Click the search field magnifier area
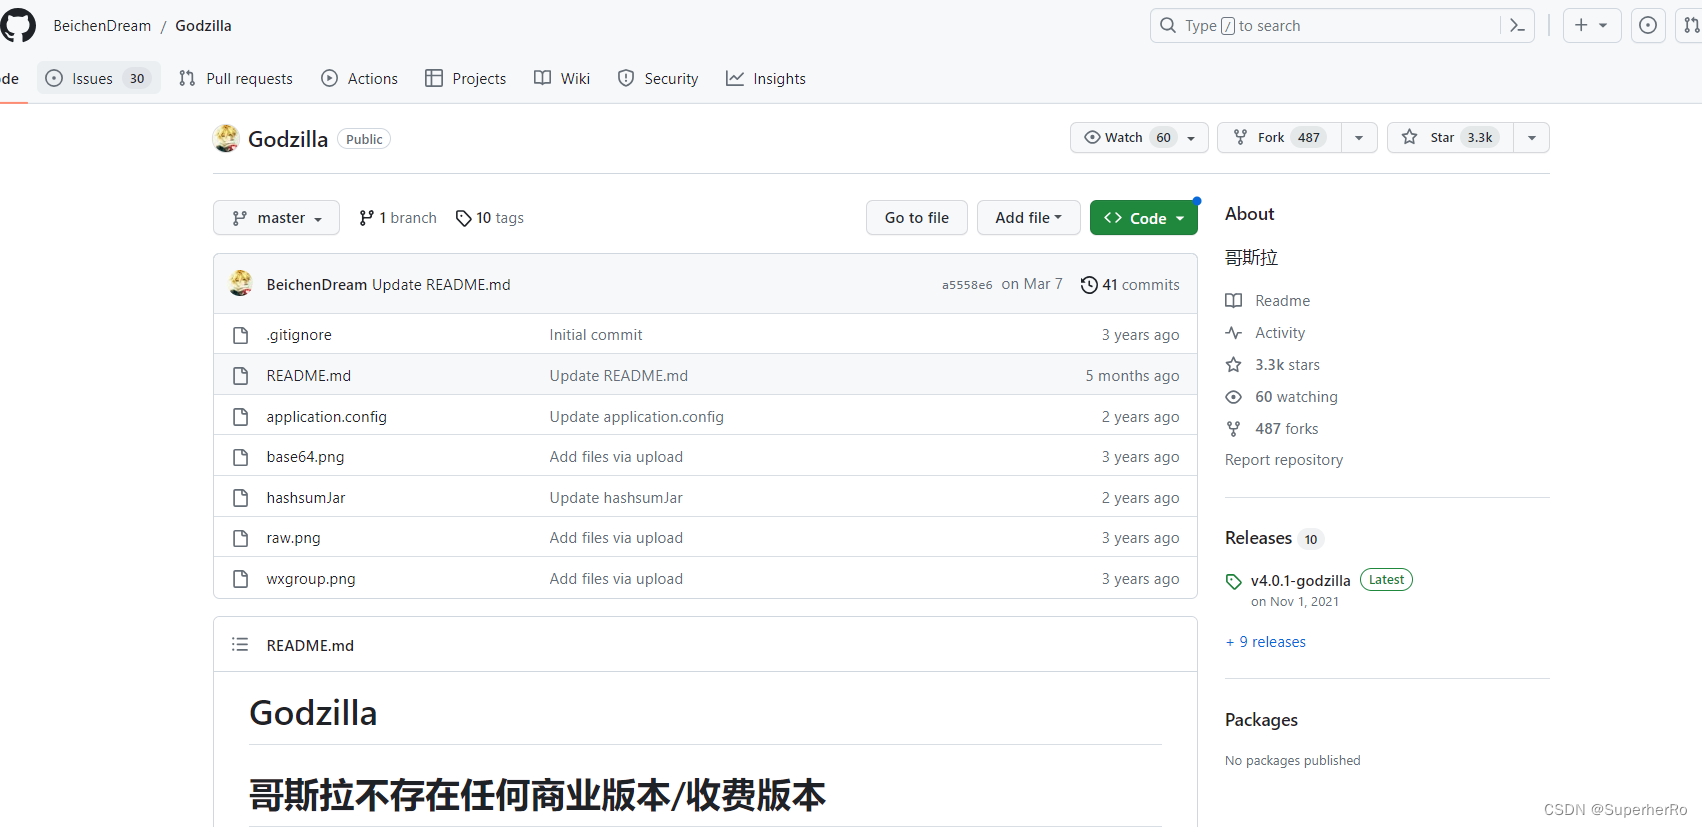This screenshot has height=827, width=1702. (1169, 26)
